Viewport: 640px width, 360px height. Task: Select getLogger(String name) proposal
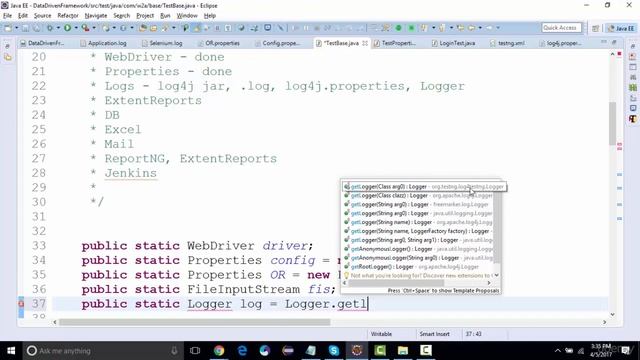point(418,222)
